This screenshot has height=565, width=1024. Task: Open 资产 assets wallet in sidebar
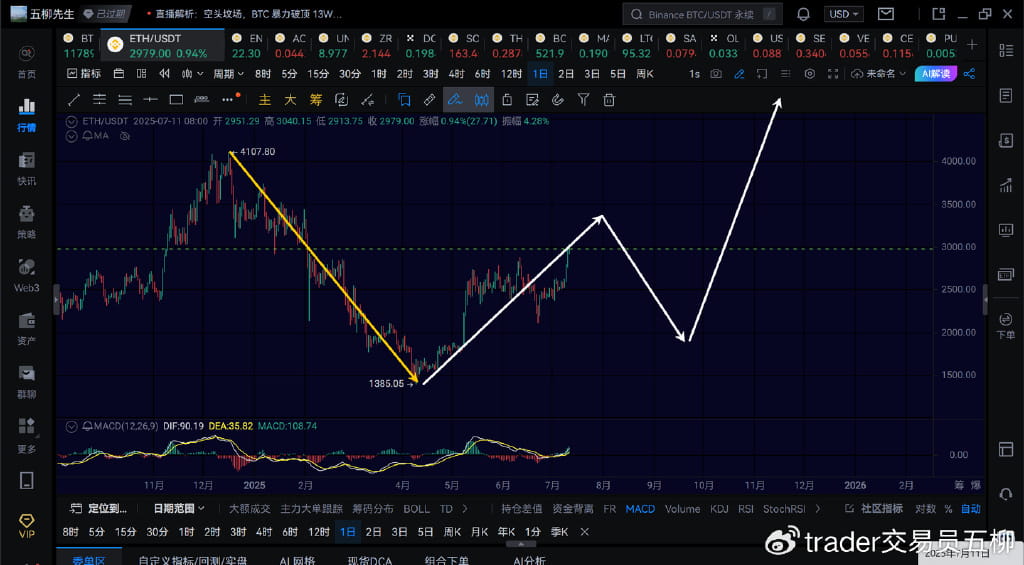coord(26,329)
